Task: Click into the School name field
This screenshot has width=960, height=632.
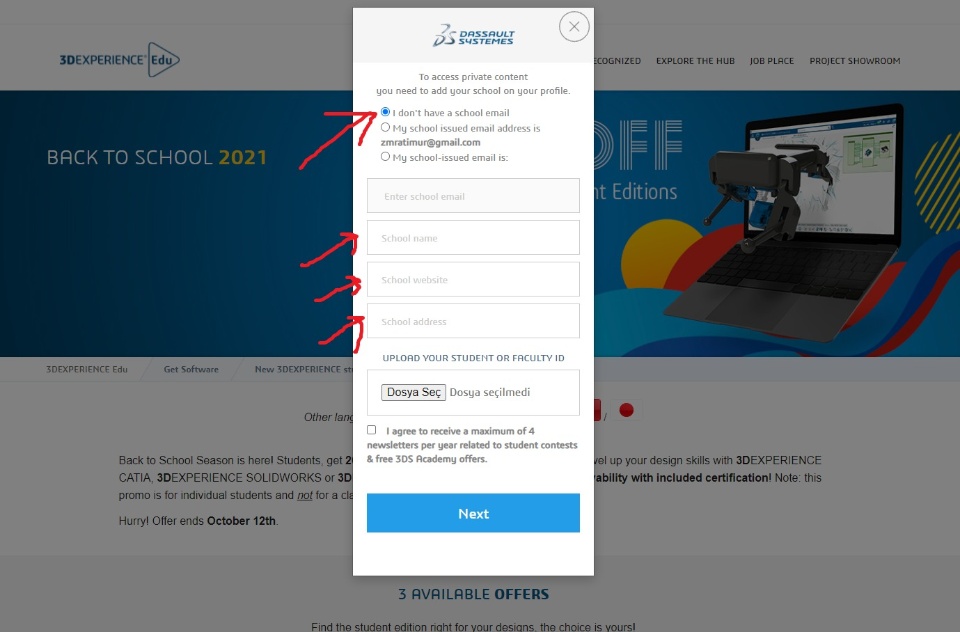Action: pyautogui.click(x=473, y=238)
